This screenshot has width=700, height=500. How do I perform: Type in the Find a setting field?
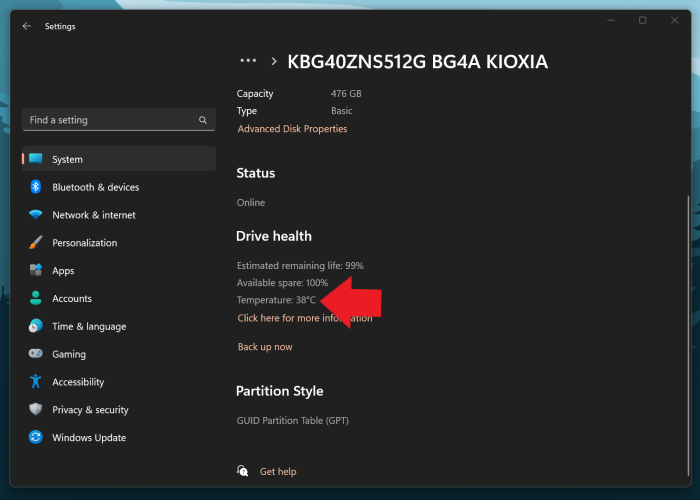coord(110,120)
